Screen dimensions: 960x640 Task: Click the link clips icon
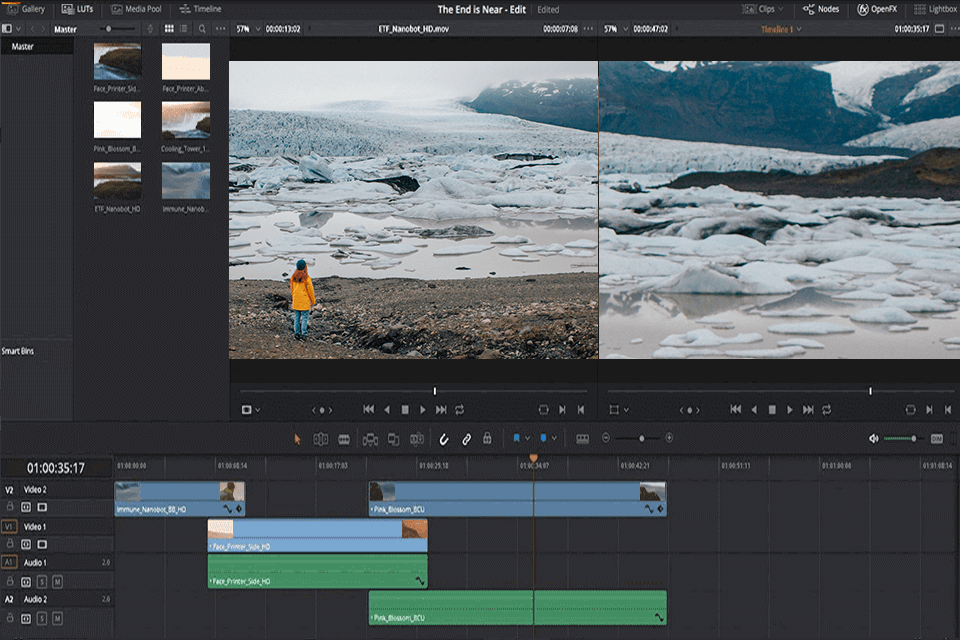pos(465,440)
